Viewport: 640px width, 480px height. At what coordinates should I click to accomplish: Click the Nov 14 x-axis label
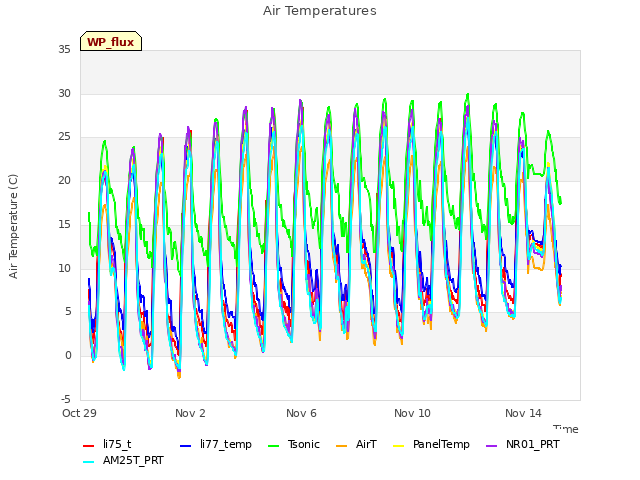pos(523,413)
